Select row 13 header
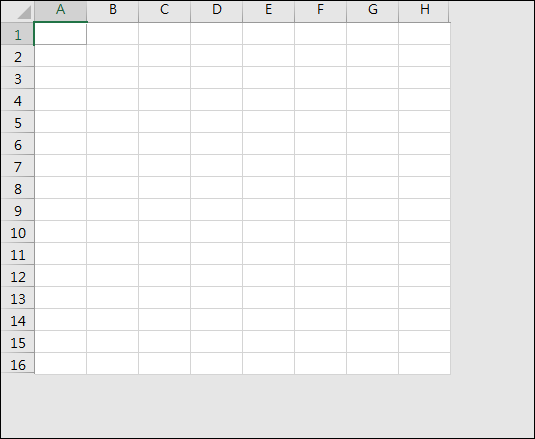The image size is (535, 439). tap(18, 298)
